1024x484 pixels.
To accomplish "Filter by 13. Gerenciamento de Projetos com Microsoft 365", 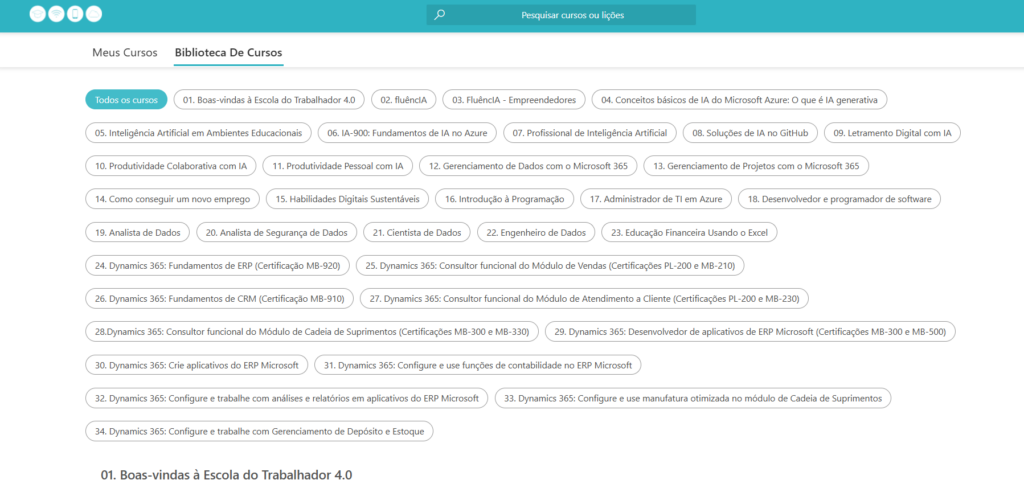I will point(756,166).
